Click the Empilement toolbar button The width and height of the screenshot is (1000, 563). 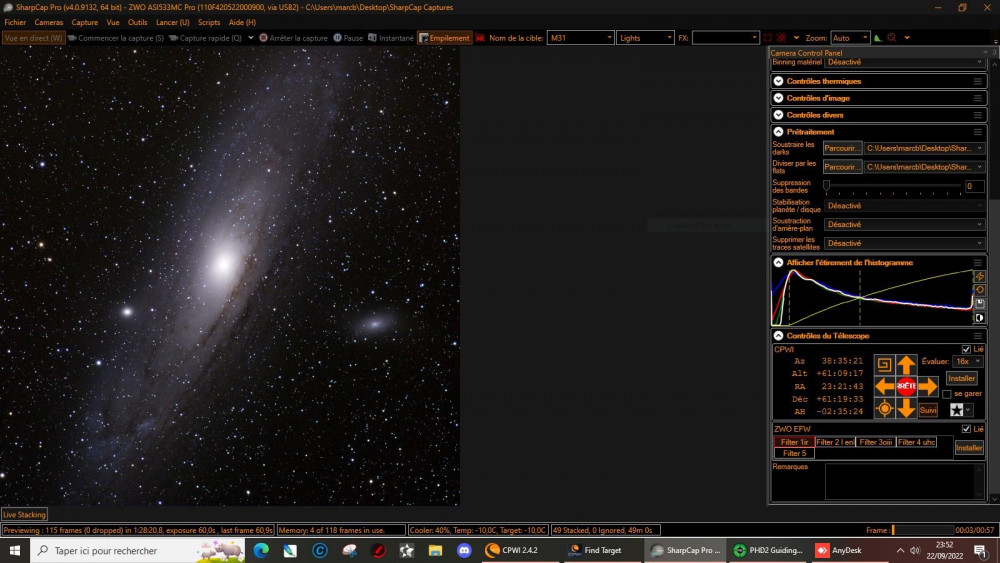[x=445, y=38]
